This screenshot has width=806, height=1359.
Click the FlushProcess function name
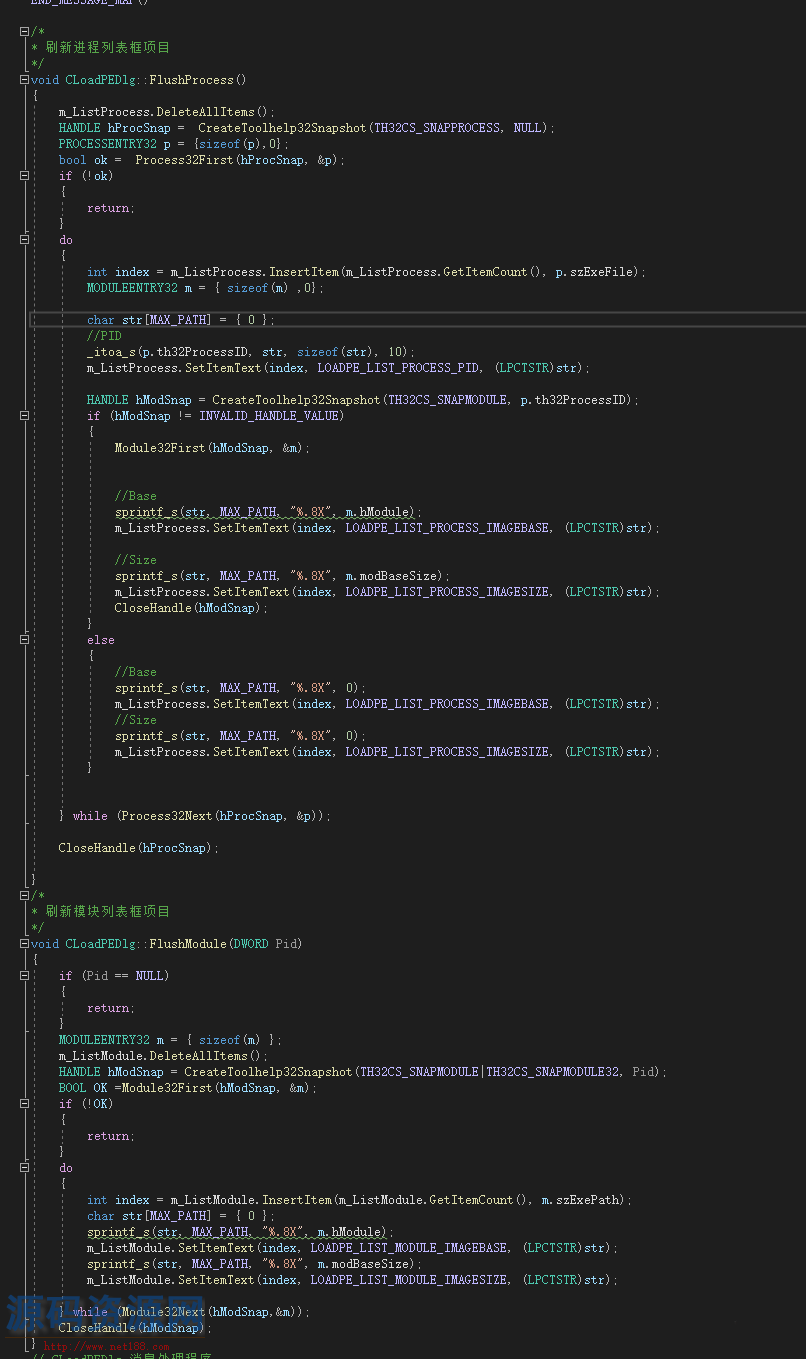point(191,80)
